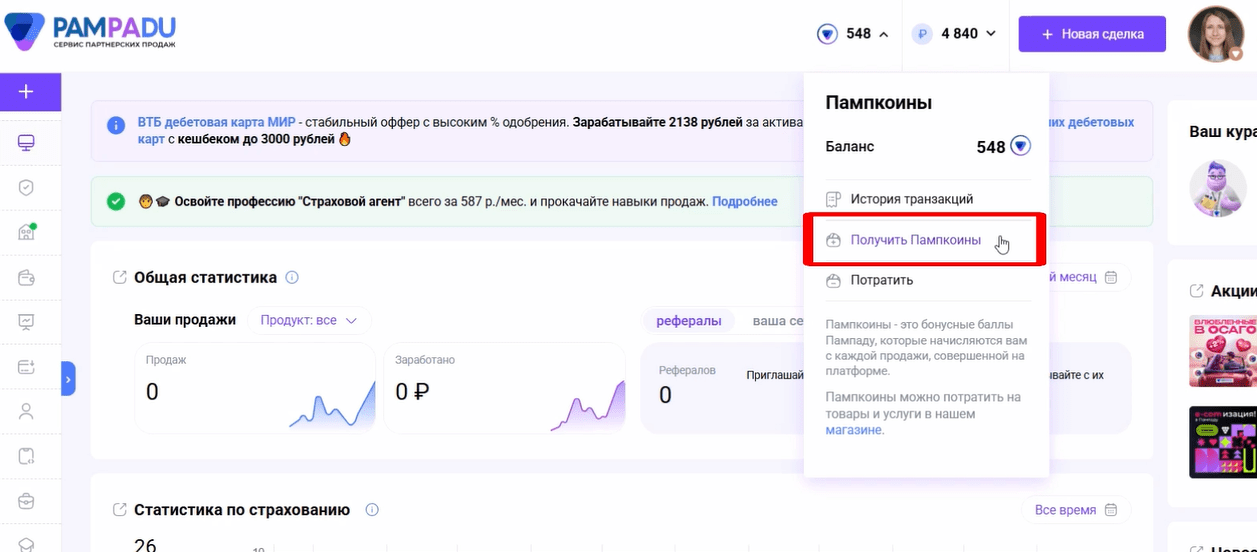Click the Рефералов count card
1257x552 pixels.
(x=720, y=388)
